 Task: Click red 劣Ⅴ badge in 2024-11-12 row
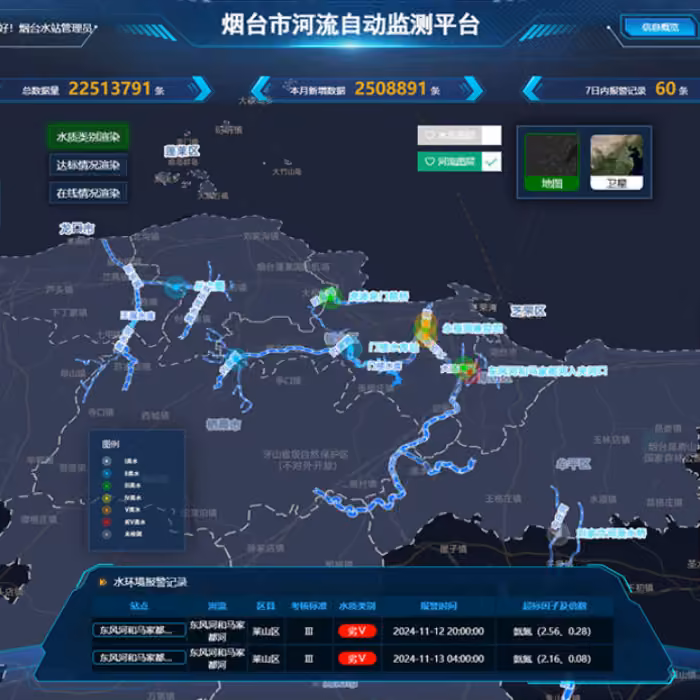tap(357, 631)
